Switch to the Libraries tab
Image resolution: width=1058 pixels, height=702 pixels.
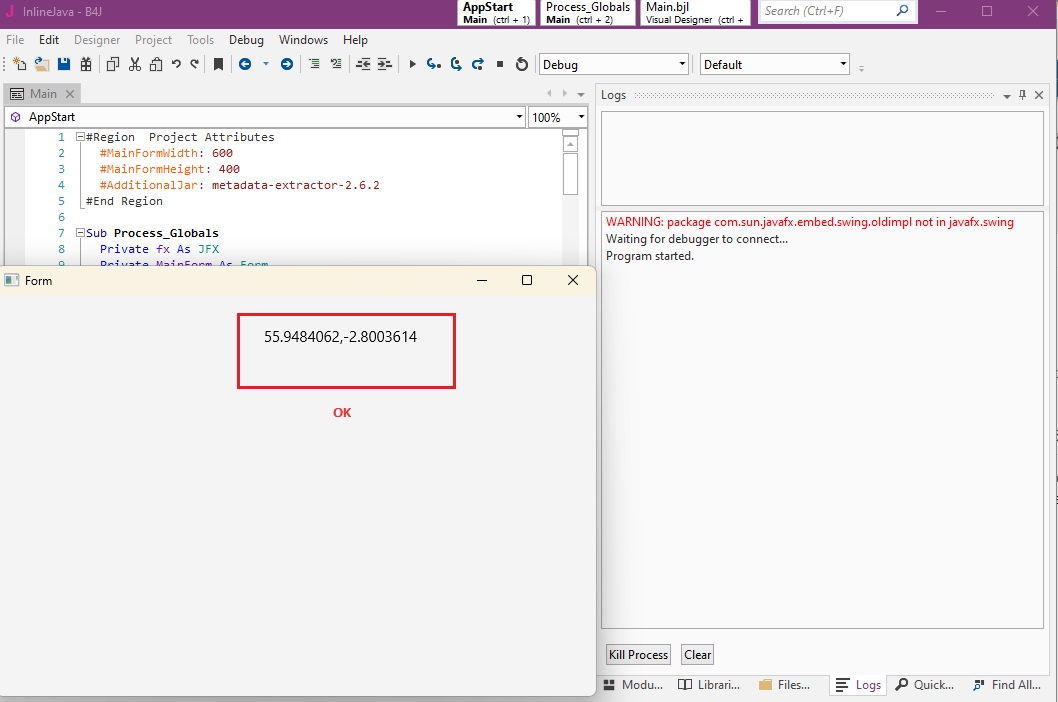tap(709, 685)
